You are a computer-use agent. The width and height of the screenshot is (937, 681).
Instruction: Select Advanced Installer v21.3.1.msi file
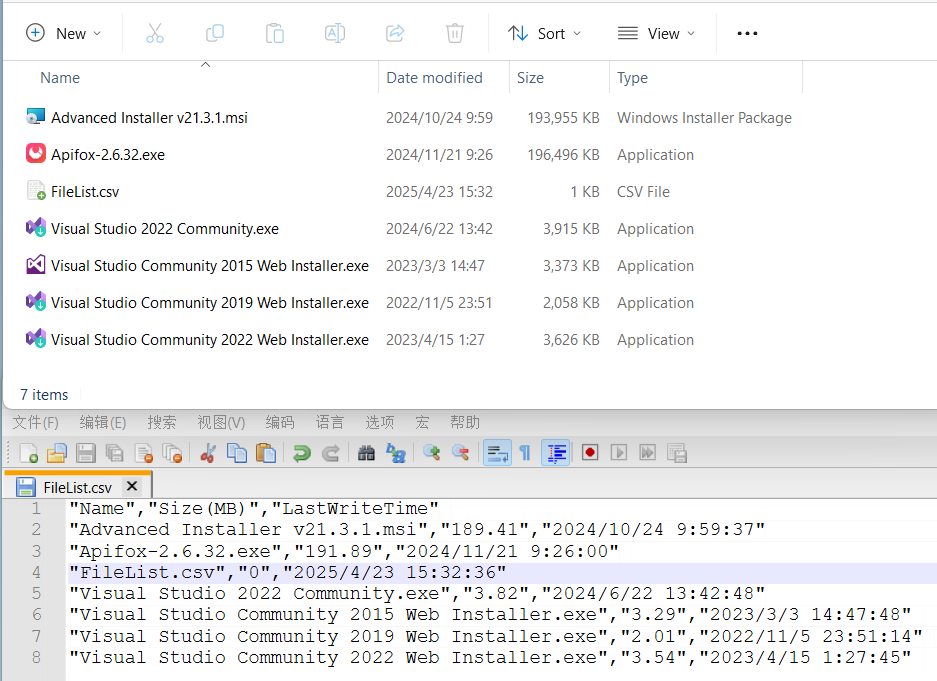tap(149, 118)
